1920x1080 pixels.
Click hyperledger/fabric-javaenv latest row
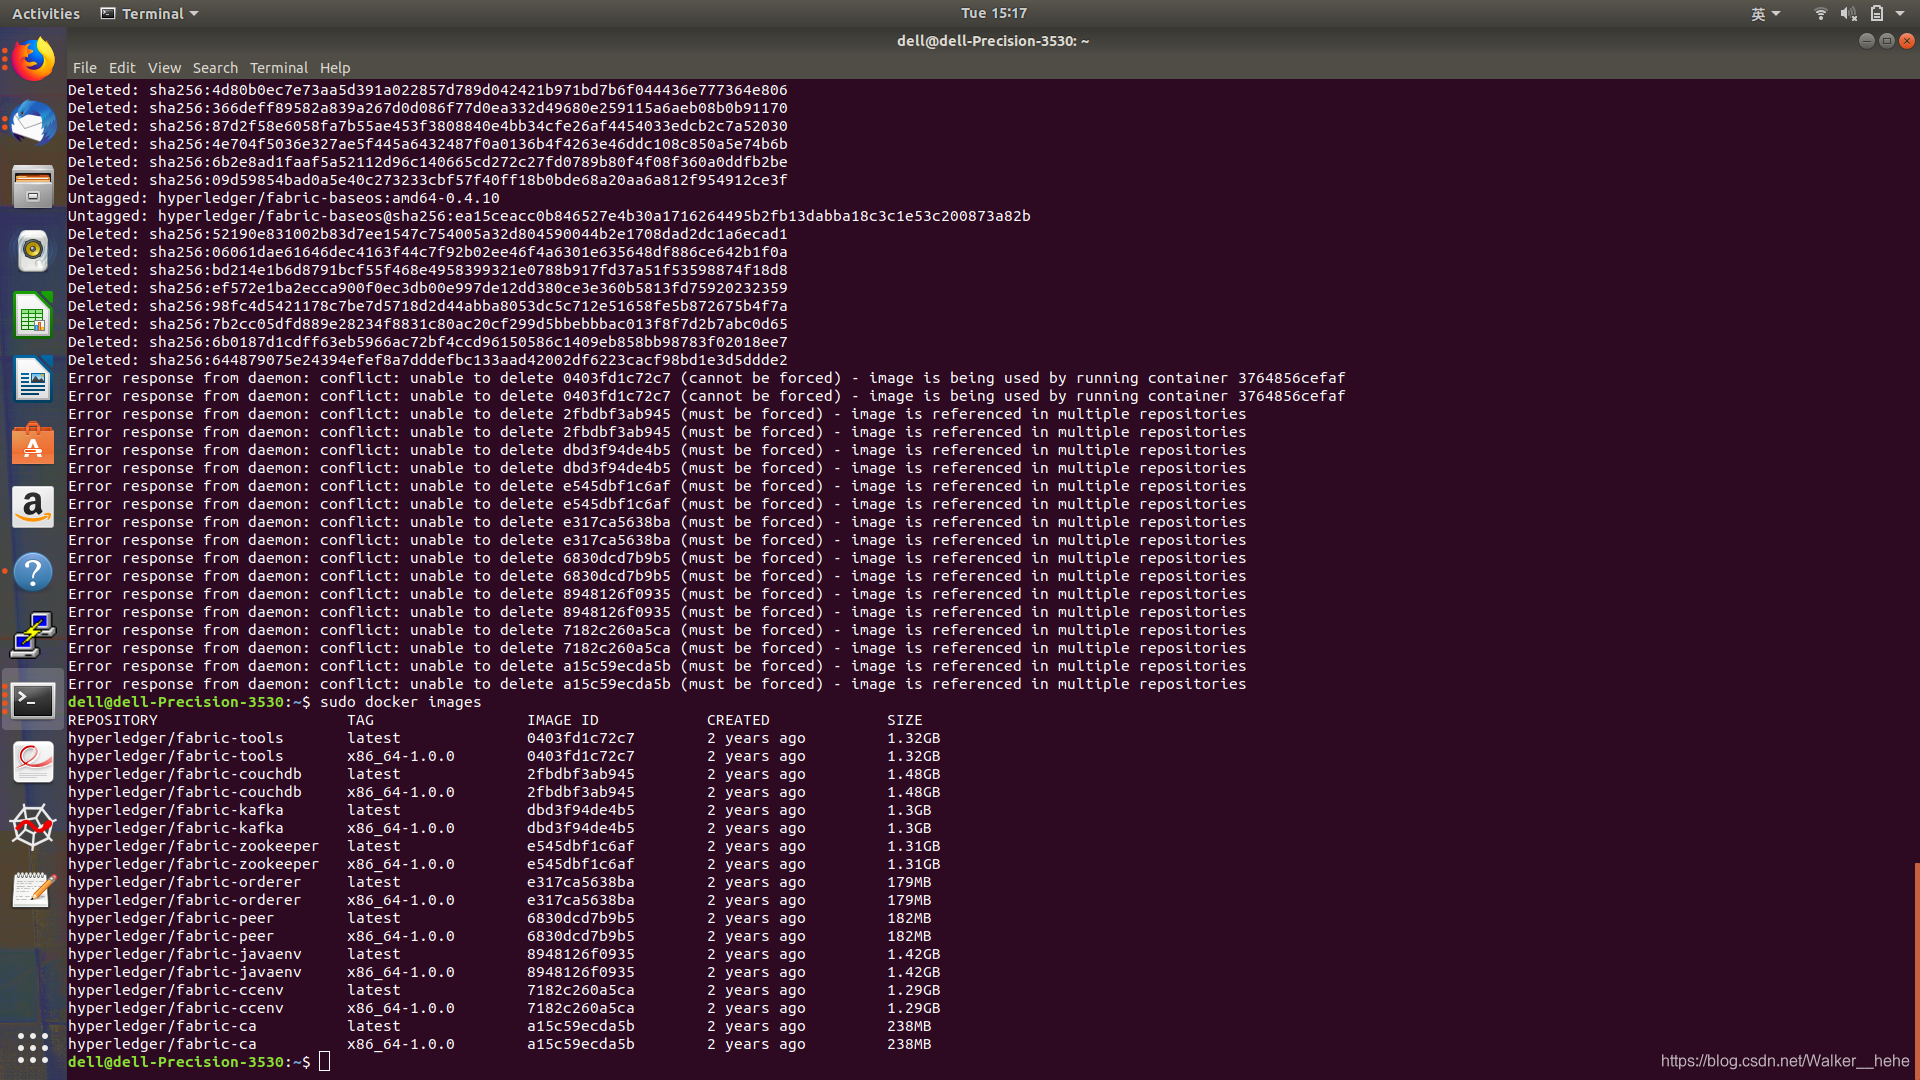[x=504, y=954]
